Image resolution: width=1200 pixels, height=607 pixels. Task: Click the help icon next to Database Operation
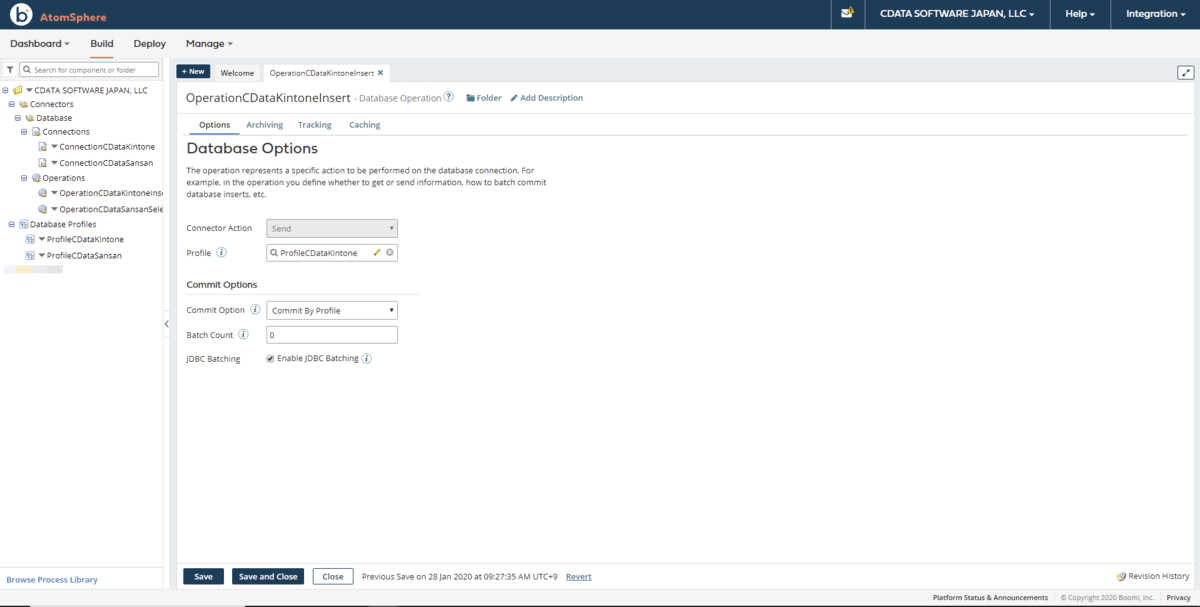pos(449,98)
